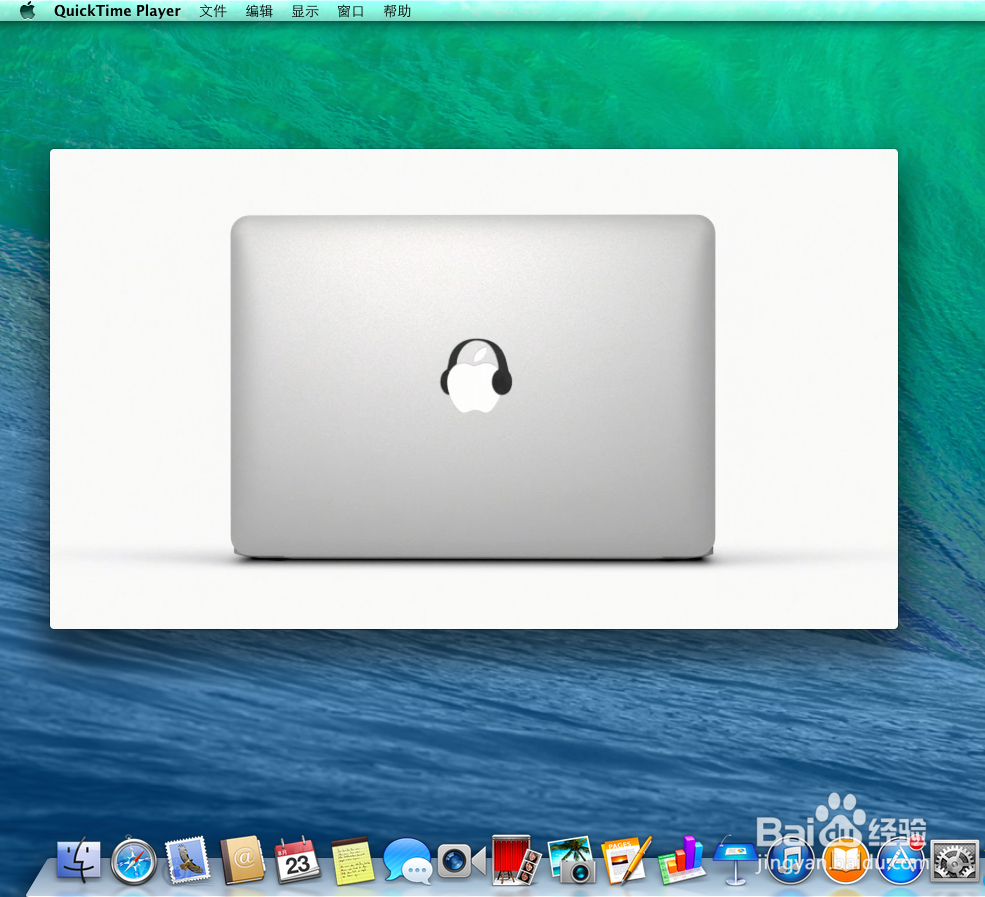Launch Safari from the Dock
This screenshot has width=985, height=897.
click(133, 861)
